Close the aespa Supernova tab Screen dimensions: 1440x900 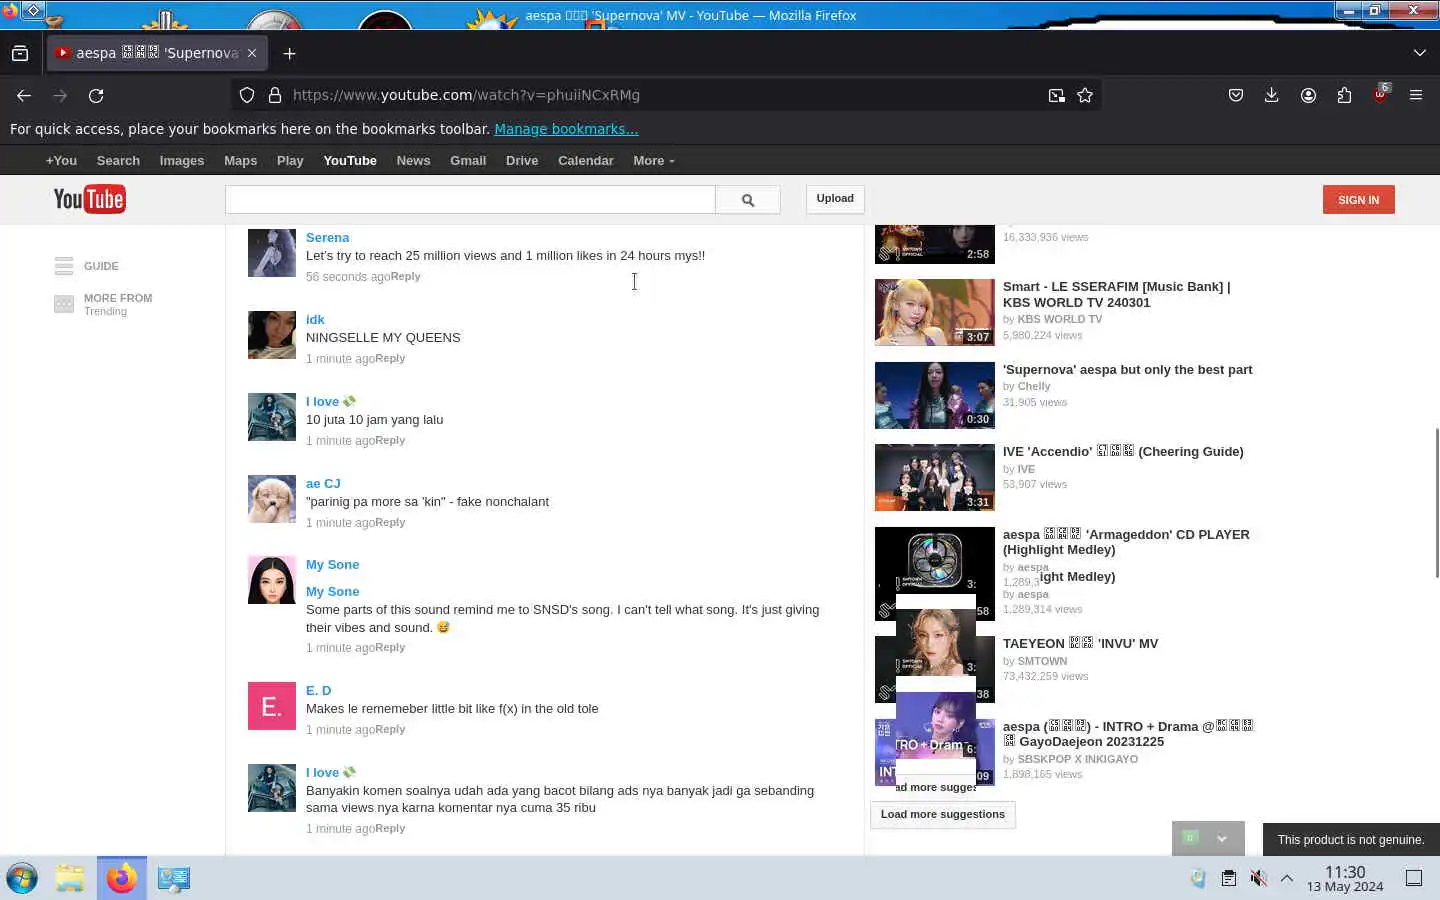[x=252, y=53]
